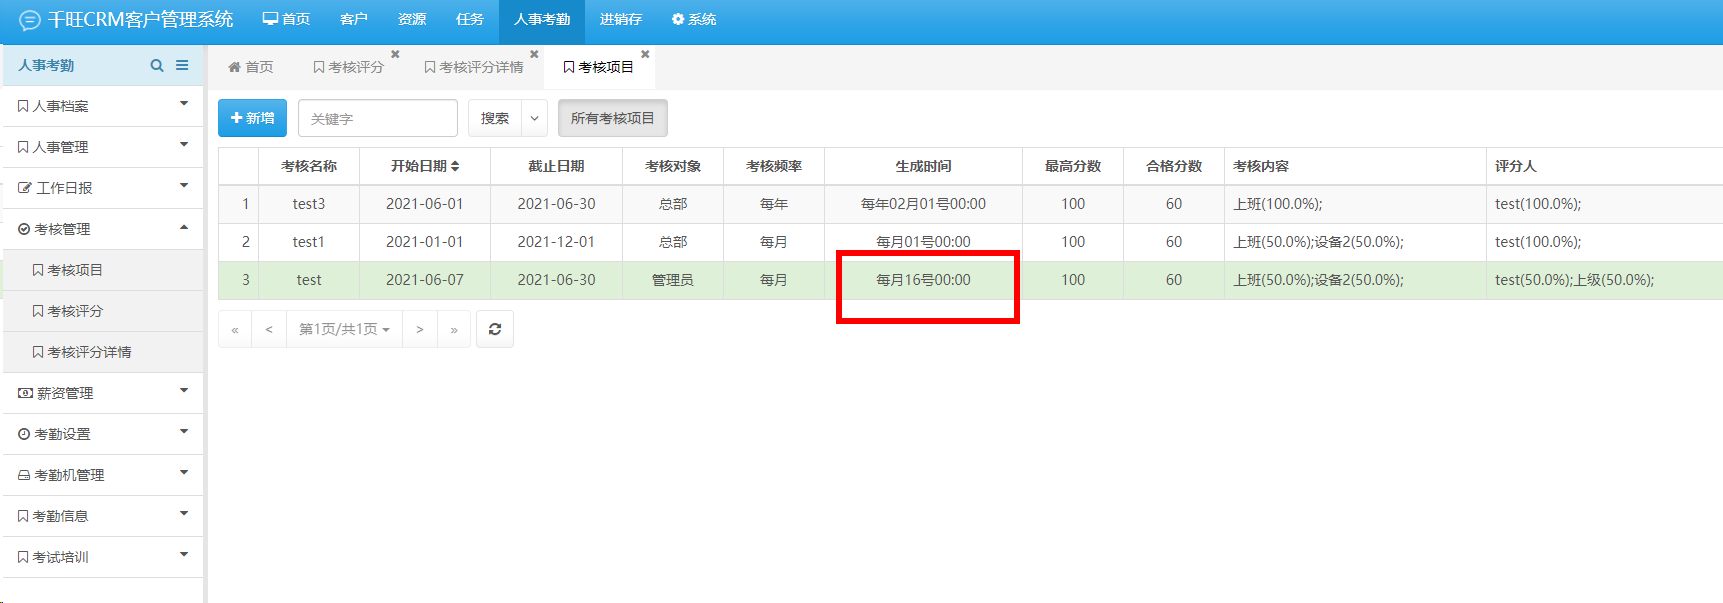Image resolution: width=1723 pixels, height=603 pixels.
Task: Expand the 考勤机管理 sidebar section
Action: click(103, 475)
